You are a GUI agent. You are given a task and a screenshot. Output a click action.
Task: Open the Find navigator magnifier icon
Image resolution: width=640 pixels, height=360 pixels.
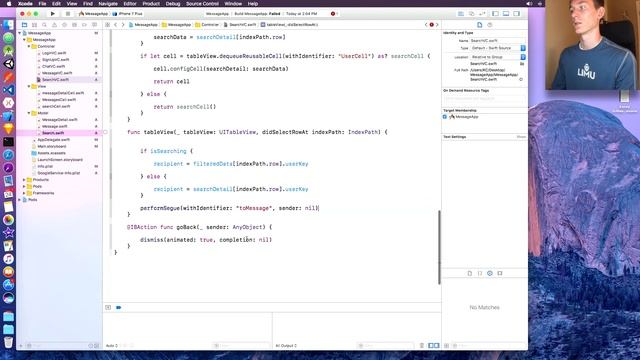44,25
